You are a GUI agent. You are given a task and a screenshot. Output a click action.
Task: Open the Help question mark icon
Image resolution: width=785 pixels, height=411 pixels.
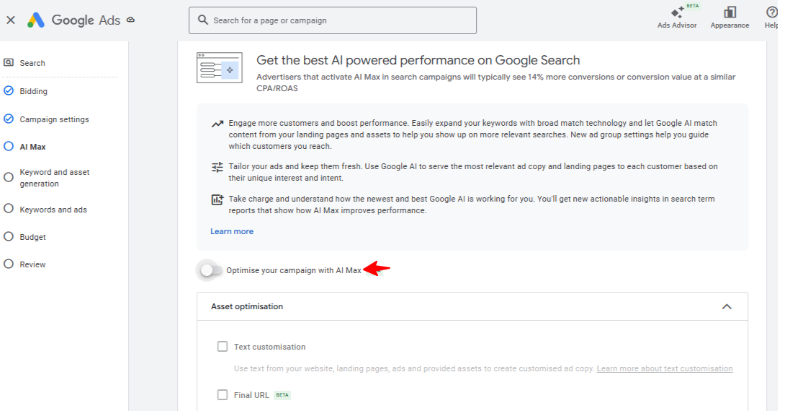(771, 12)
